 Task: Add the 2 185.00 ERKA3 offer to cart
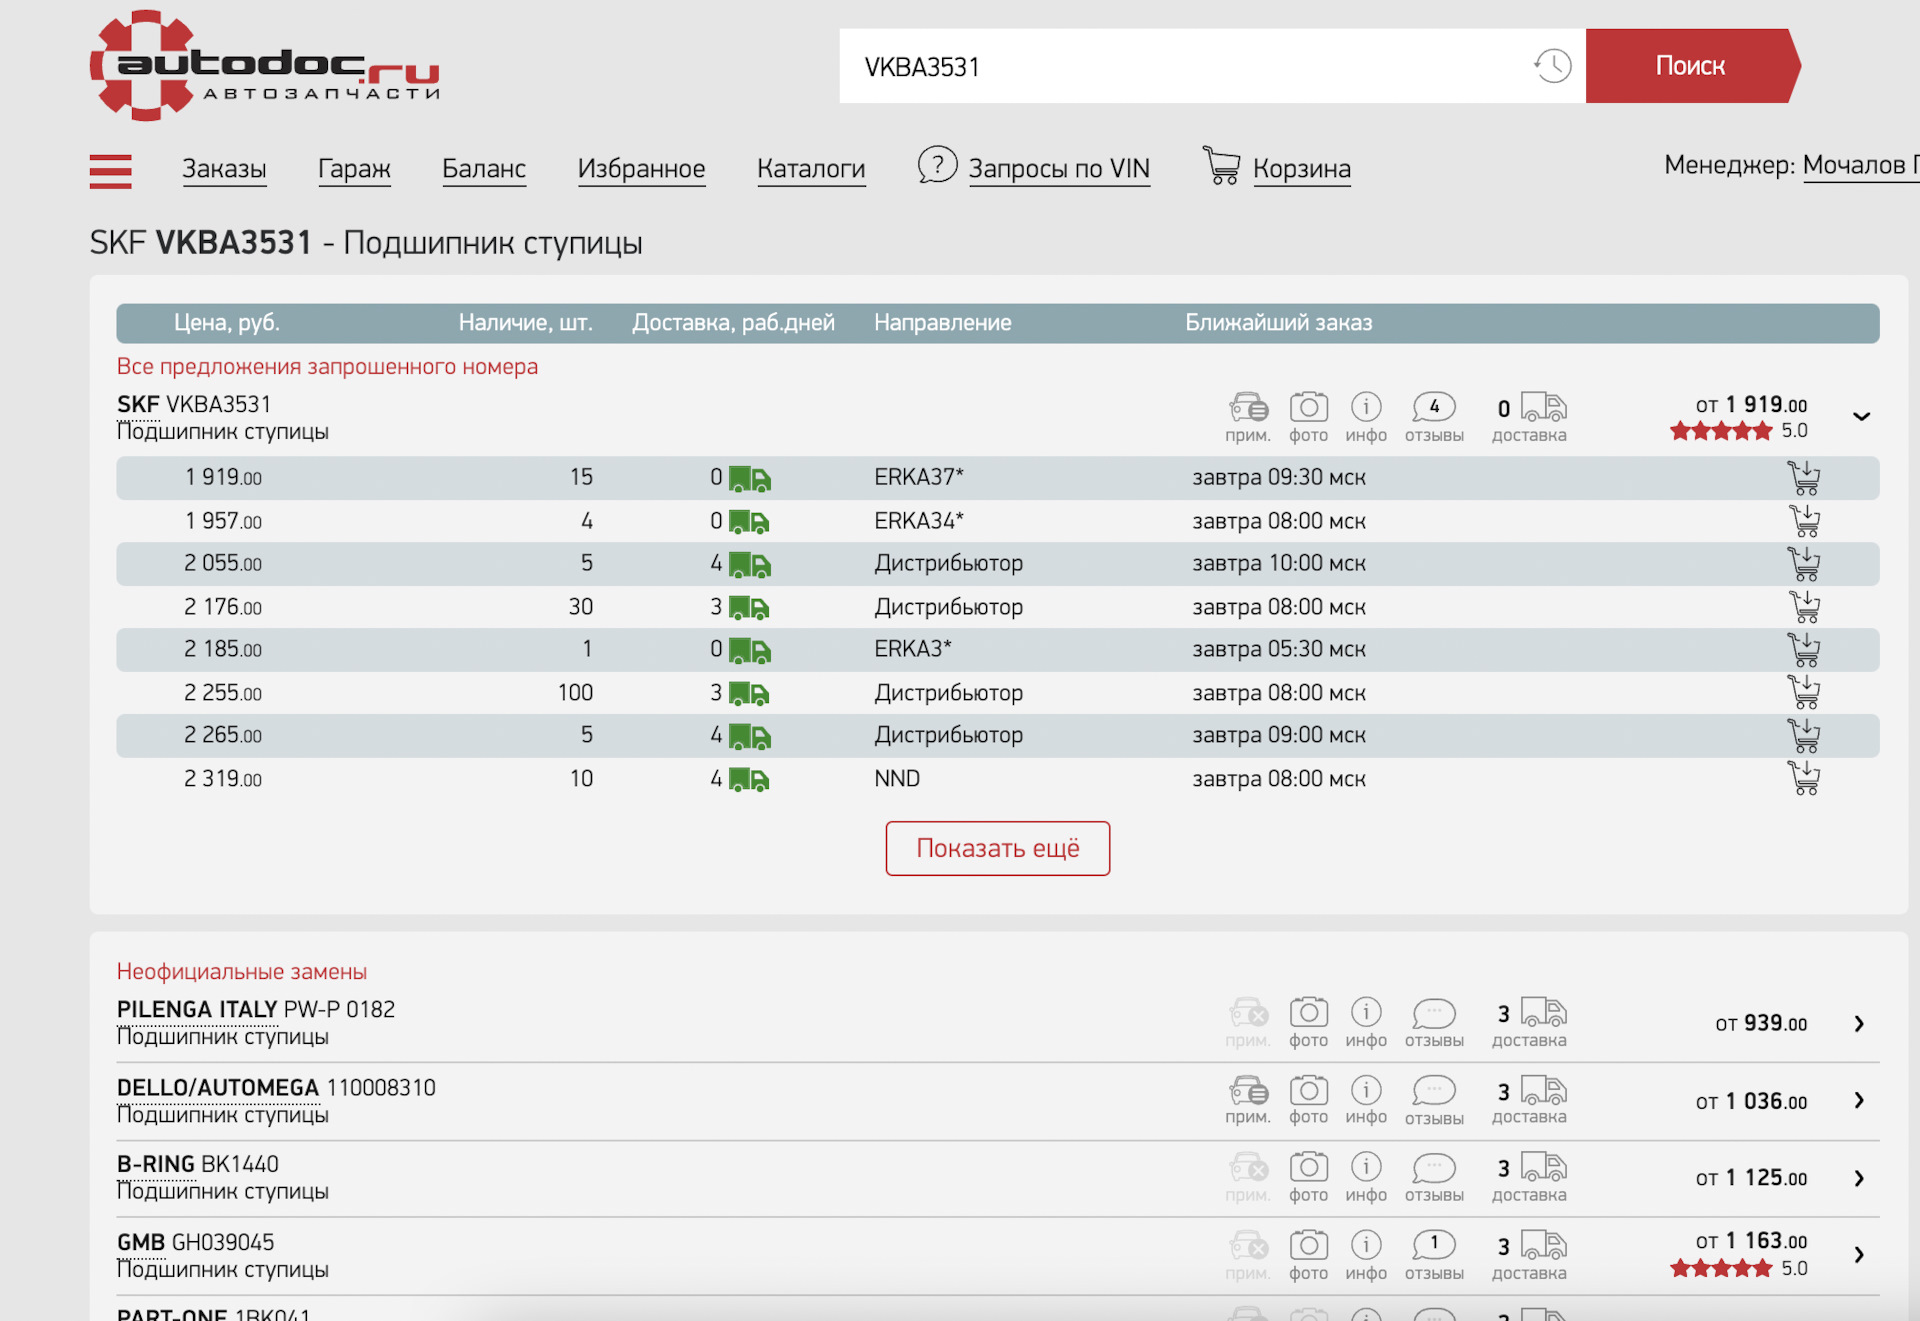[1803, 650]
